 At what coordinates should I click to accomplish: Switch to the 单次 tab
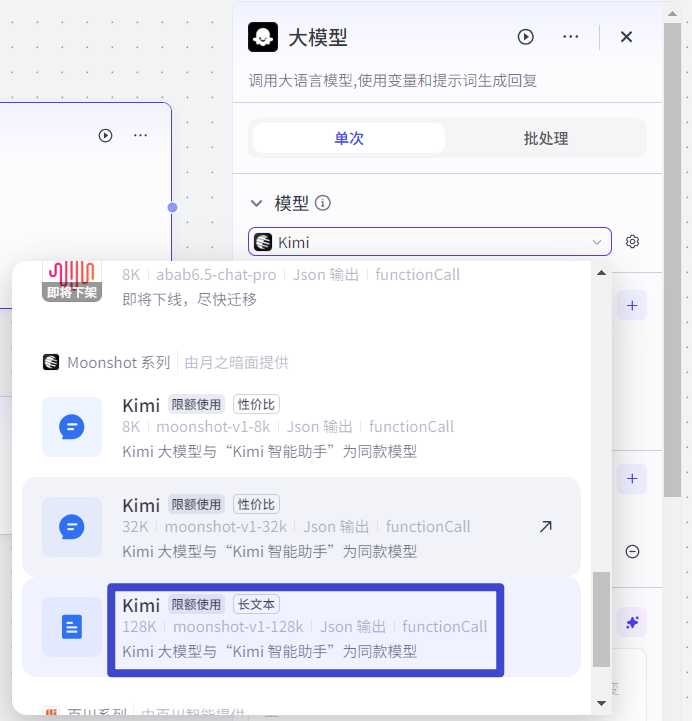click(349, 138)
